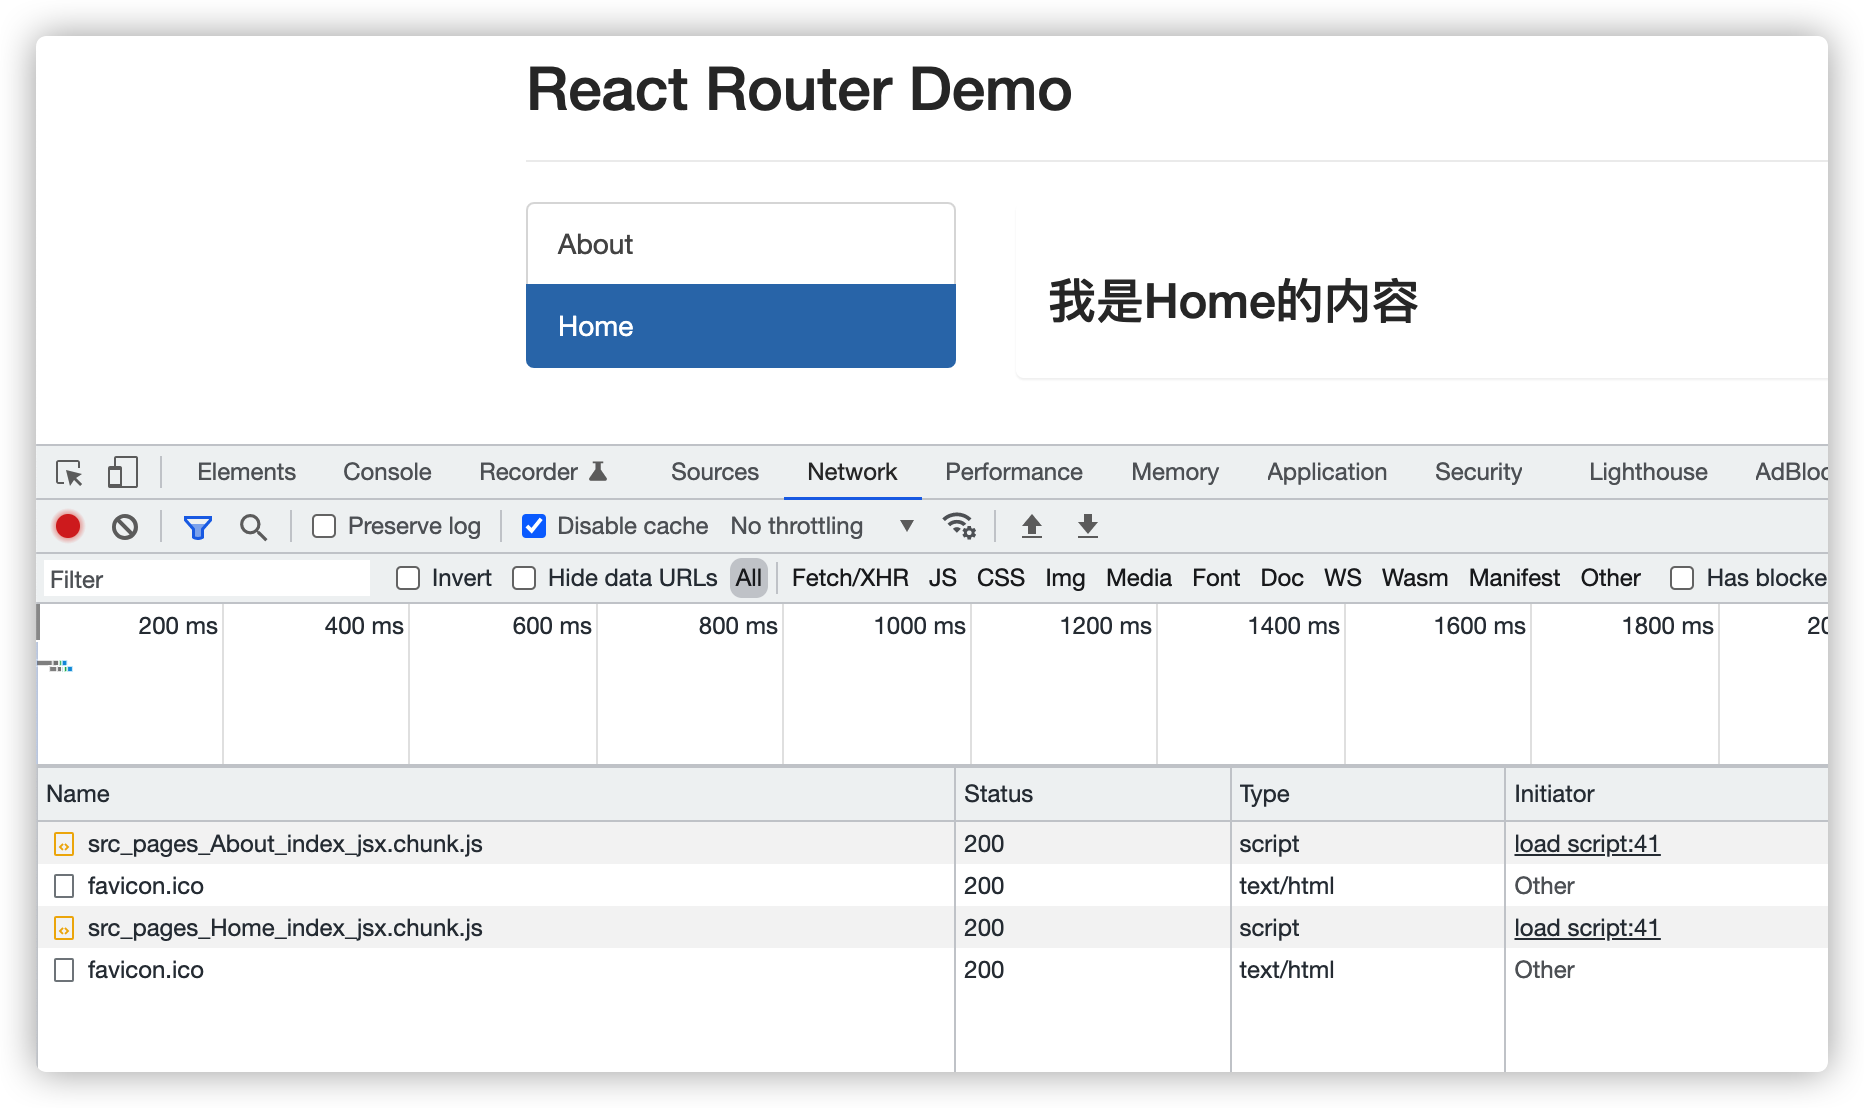Click the first favicon.ico file icon
The height and width of the screenshot is (1108, 1864).
[64, 886]
